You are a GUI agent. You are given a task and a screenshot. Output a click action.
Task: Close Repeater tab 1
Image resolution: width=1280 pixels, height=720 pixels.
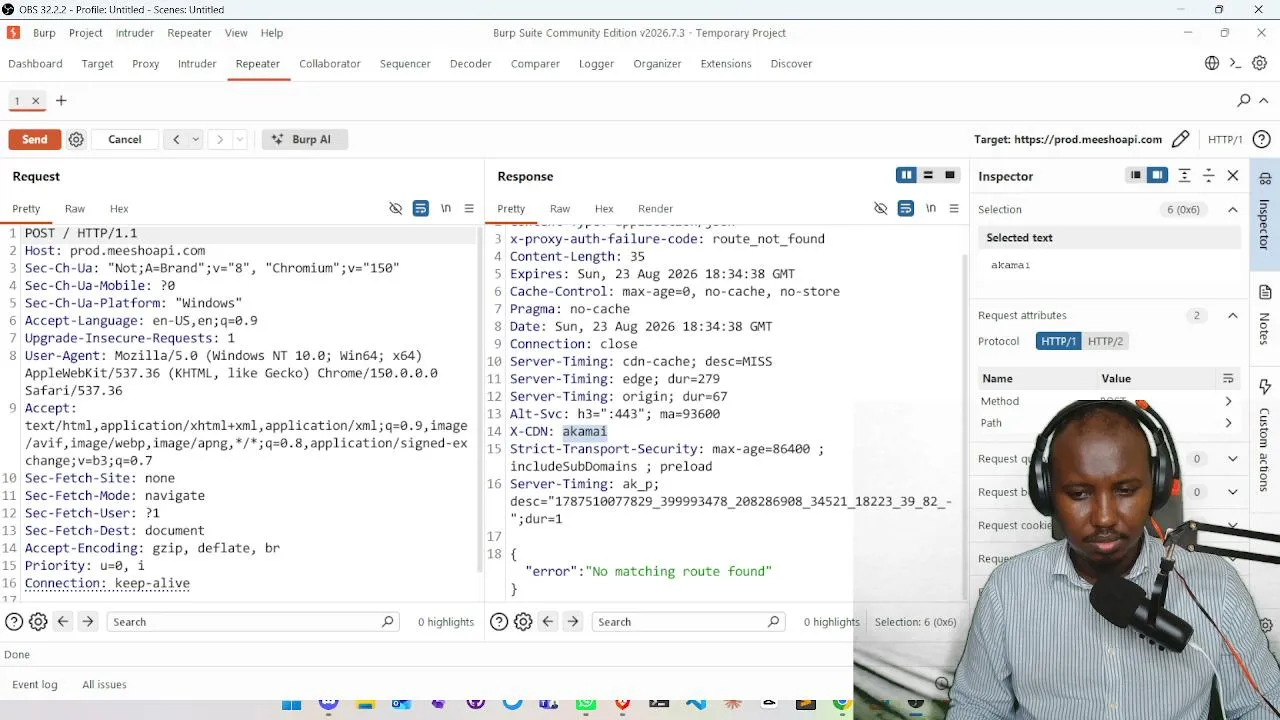tap(35, 100)
